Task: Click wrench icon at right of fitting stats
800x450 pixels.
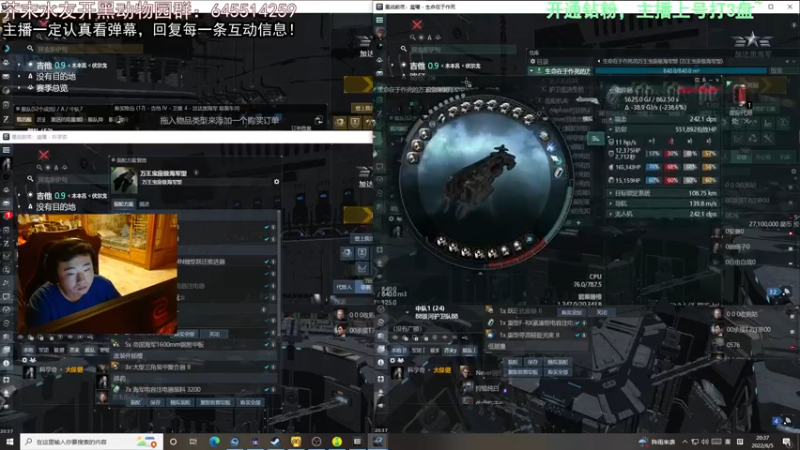Action: 768,138
